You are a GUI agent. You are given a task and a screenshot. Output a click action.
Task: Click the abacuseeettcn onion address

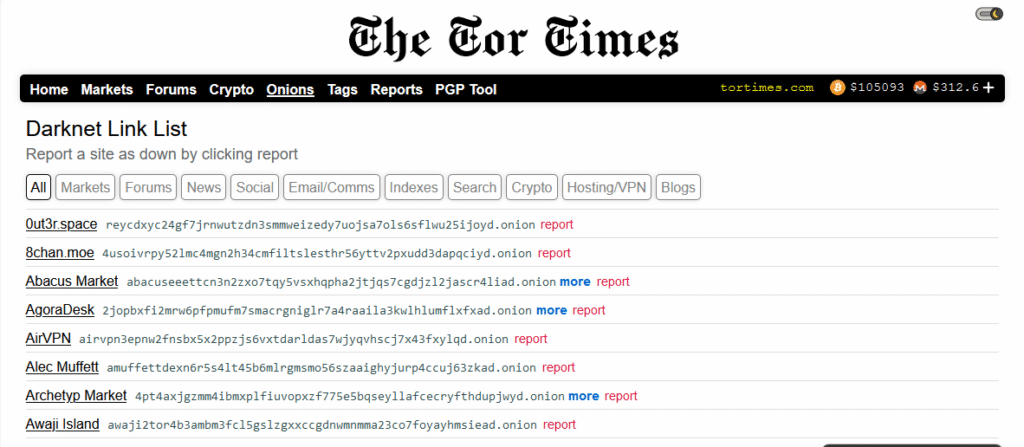tap(341, 282)
